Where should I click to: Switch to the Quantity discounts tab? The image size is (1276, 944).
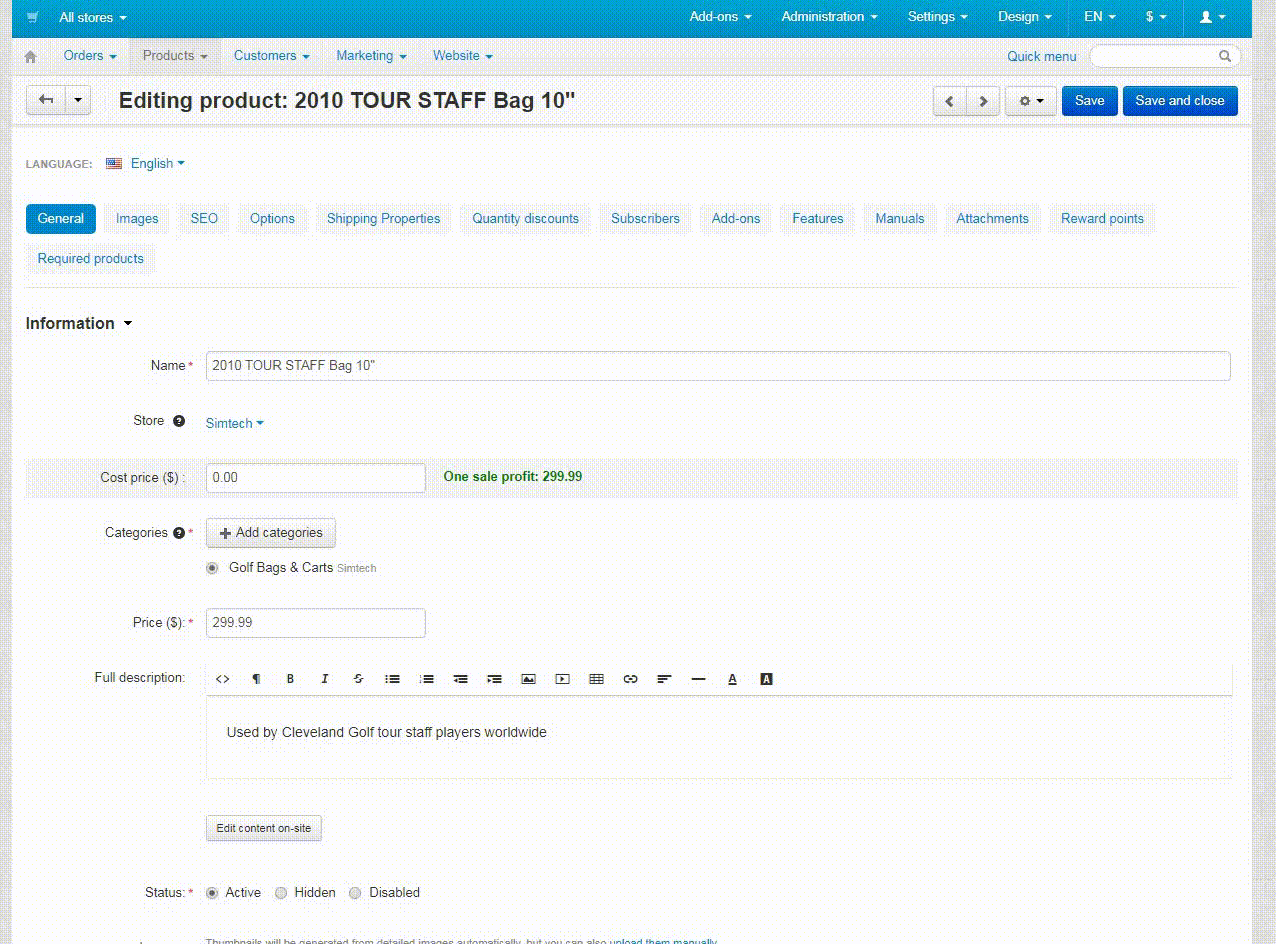point(526,219)
